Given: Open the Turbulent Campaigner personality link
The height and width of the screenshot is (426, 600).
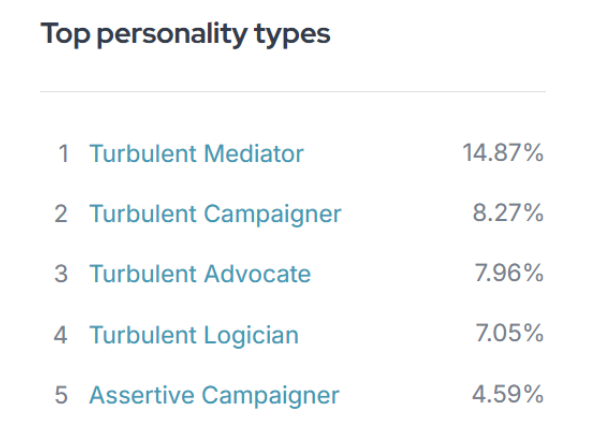Looking at the screenshot, I should pos(215,214).
